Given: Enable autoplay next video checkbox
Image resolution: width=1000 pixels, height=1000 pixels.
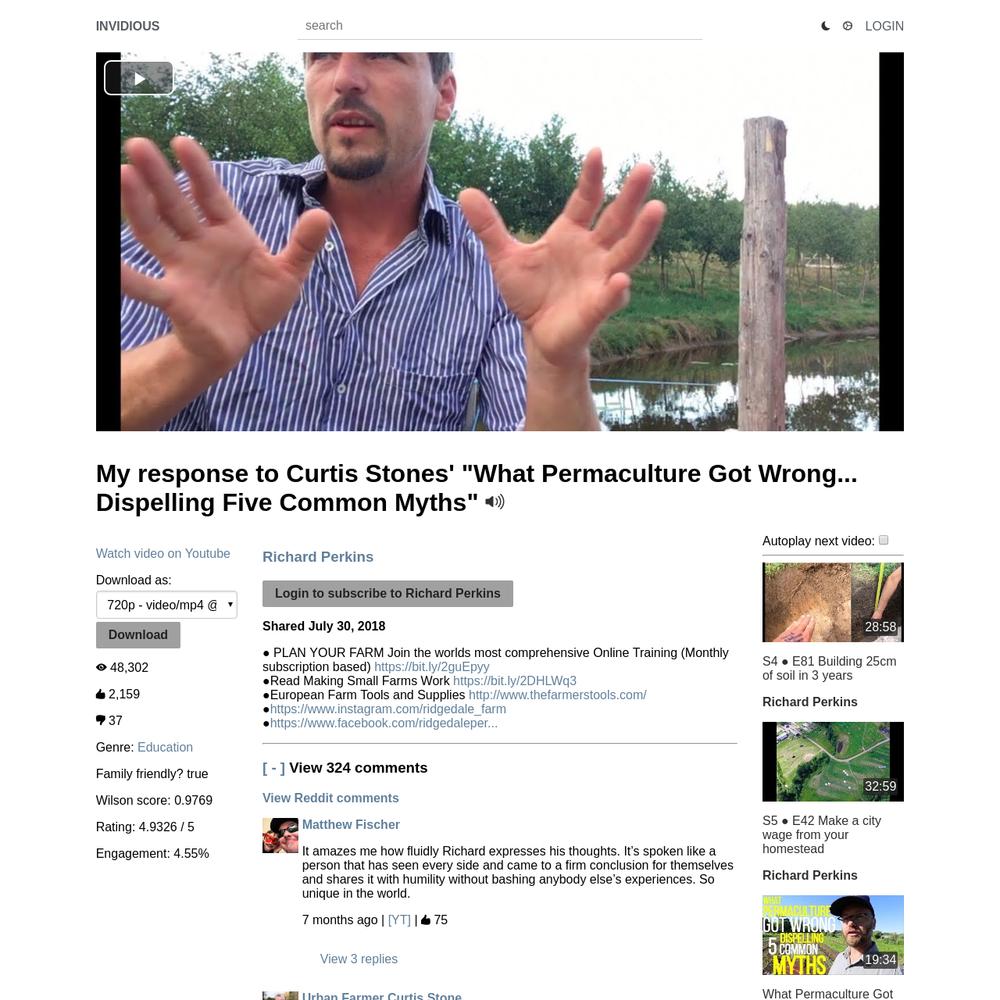Looking at the screenshot, I should pyautogui.click(x=883, y=540).
